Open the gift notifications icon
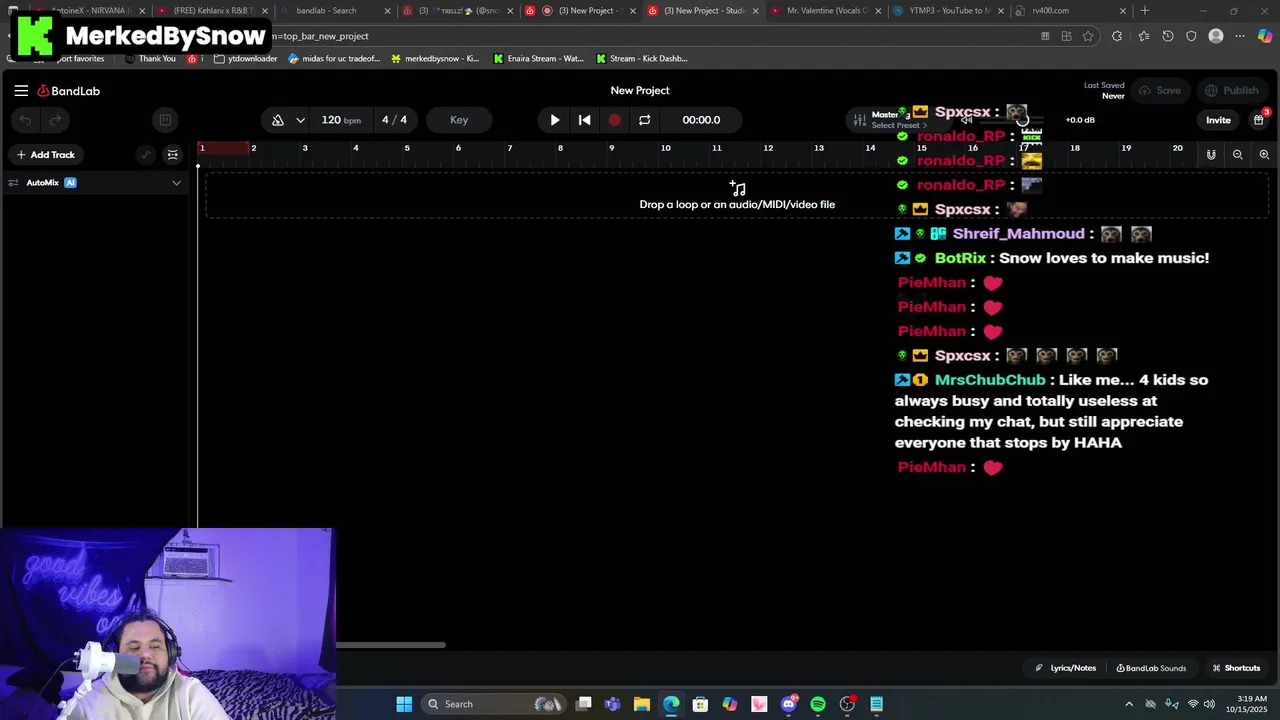The width and height of the screenshot is (1280, 720). (1259, 120)
